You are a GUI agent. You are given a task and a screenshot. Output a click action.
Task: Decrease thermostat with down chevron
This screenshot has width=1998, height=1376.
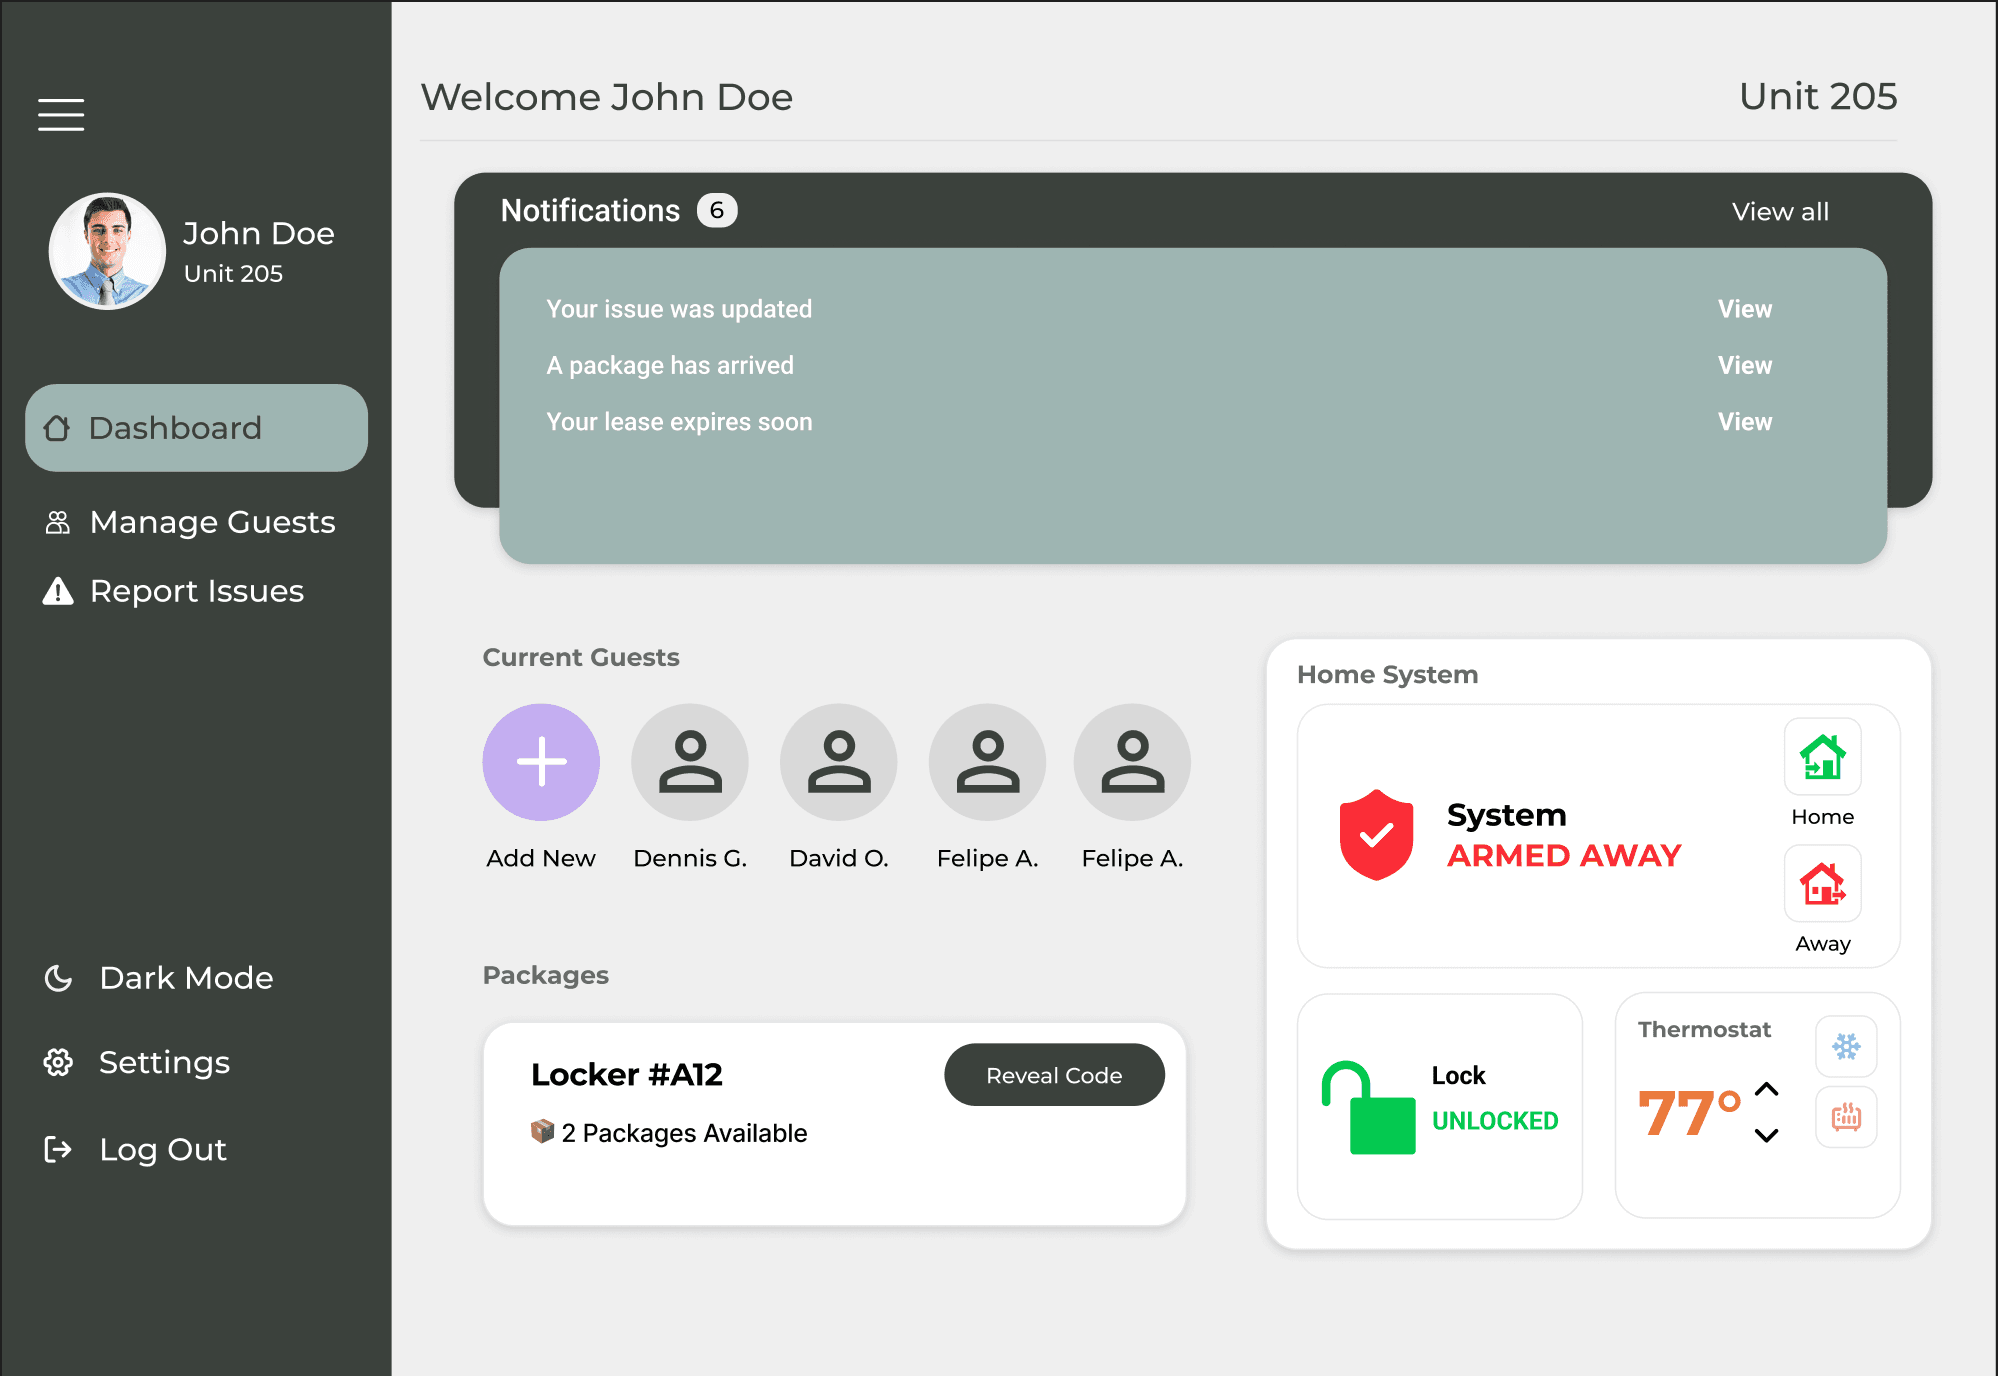click(x=1767, y=1135)
